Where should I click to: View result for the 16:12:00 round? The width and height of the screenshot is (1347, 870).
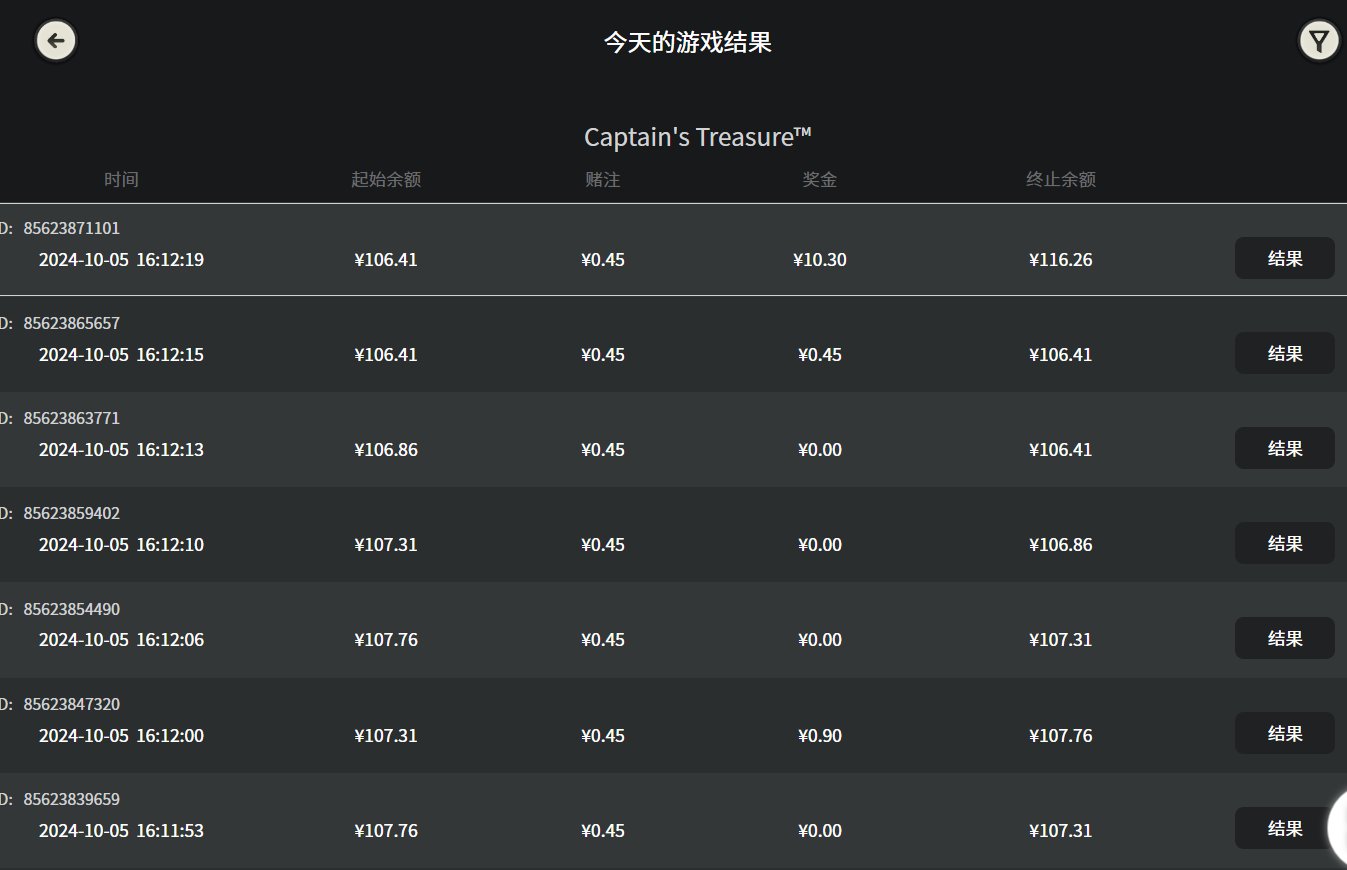pos(1284,733)
